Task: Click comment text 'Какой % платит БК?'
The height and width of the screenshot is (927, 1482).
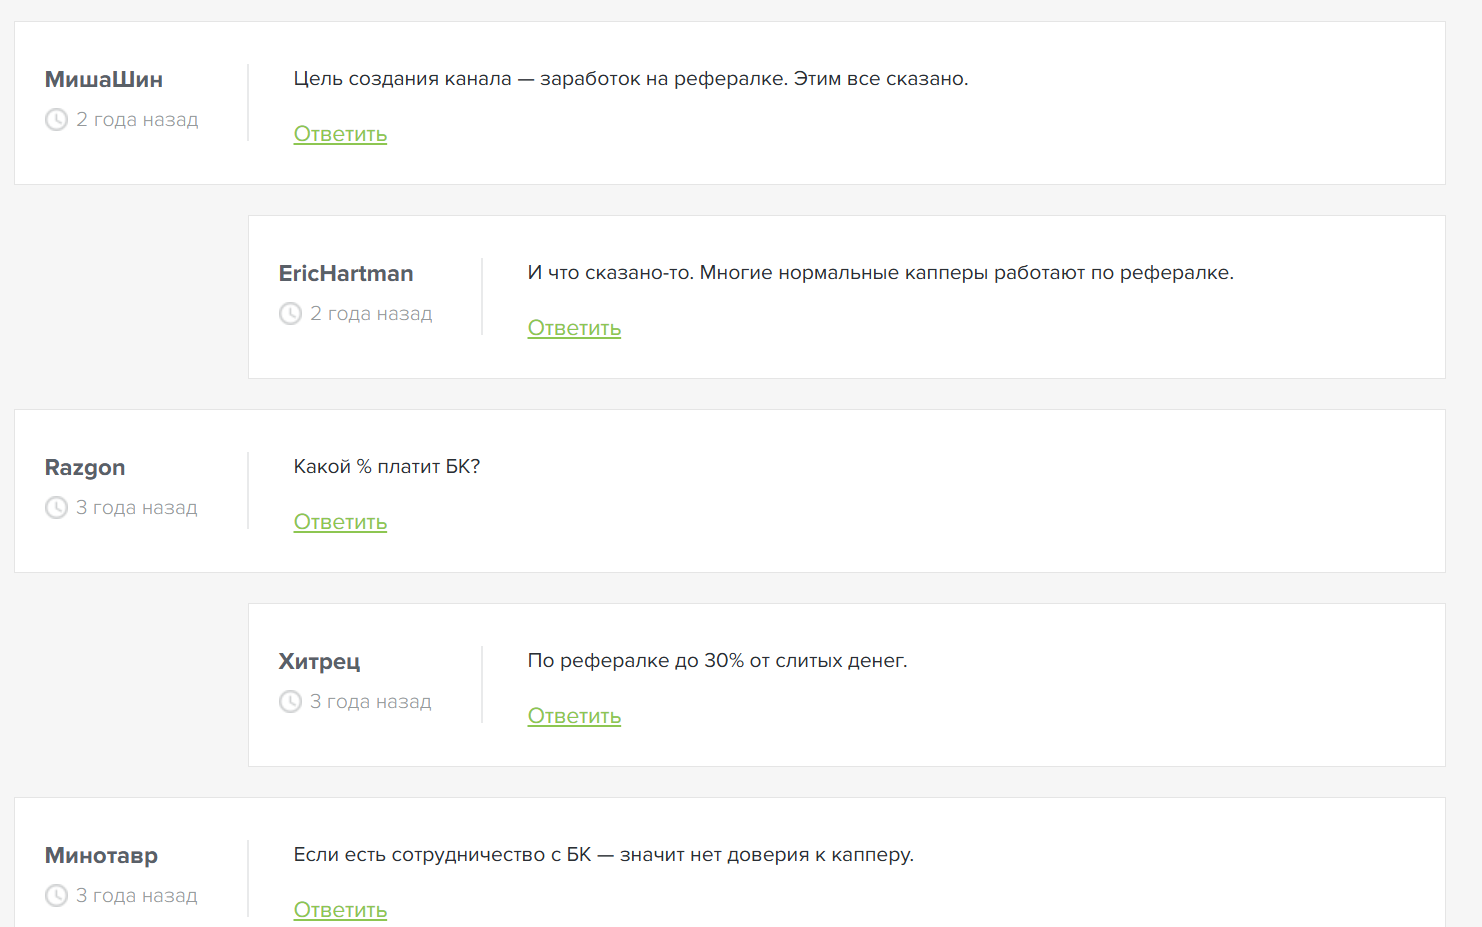Action: (387, 467)
